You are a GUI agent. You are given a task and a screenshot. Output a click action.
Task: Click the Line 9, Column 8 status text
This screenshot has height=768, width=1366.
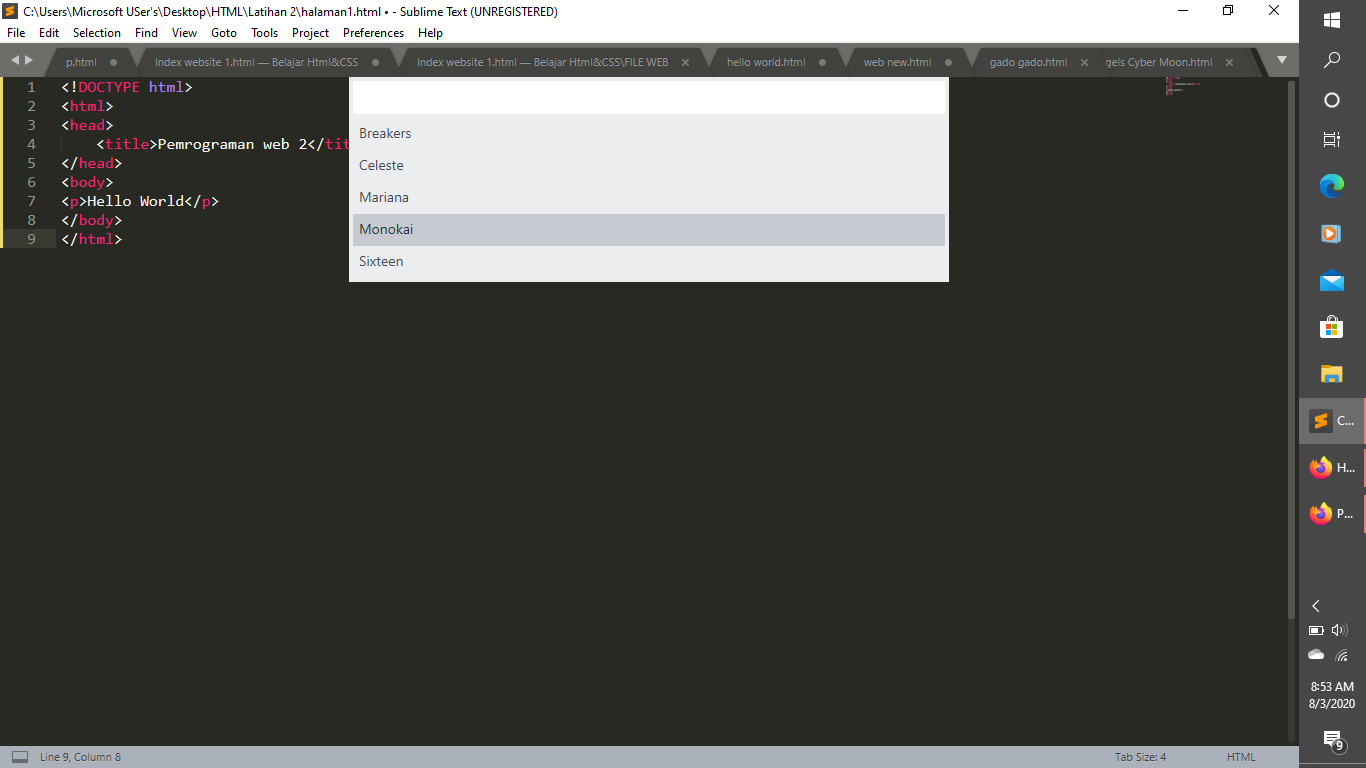coord(80,757)
